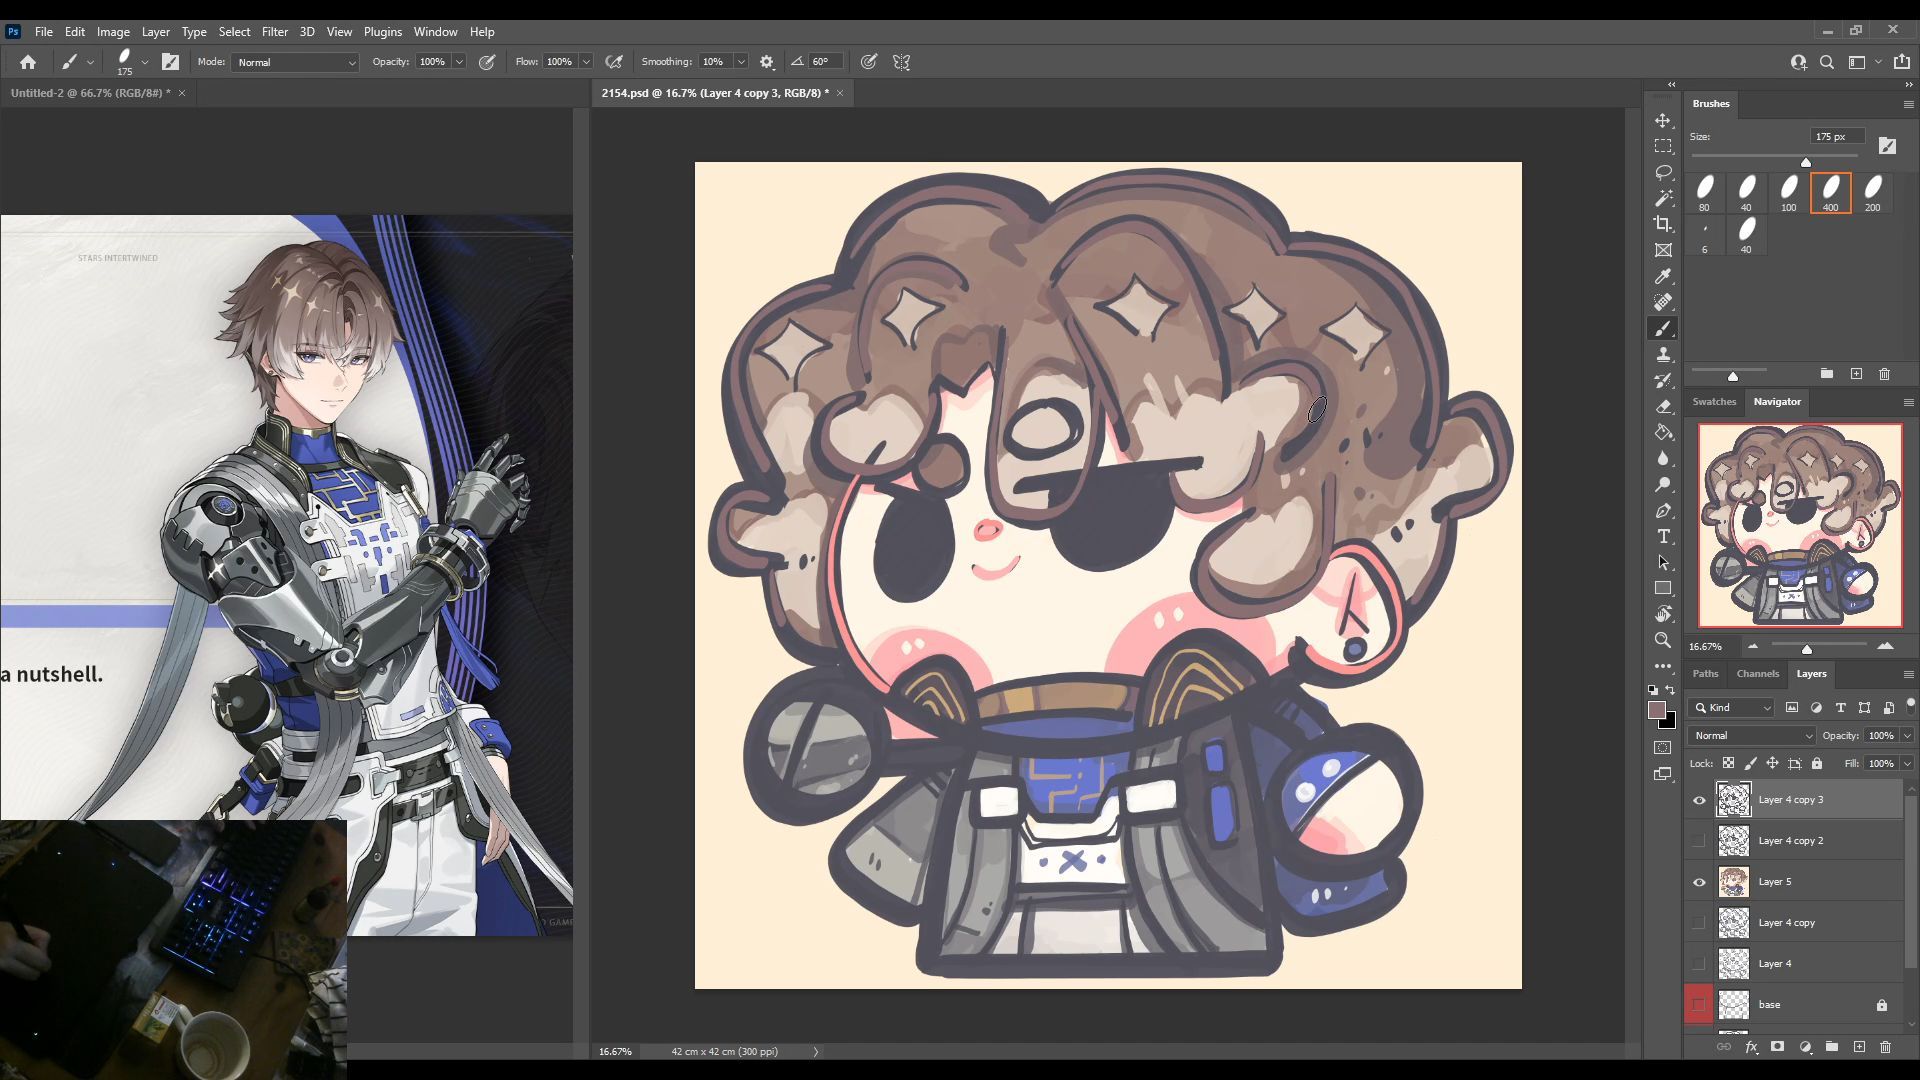The height and width of the screenshot is (1080, 1920).
Task: Toggle visibility of the base layer
Action: 1699,1005
